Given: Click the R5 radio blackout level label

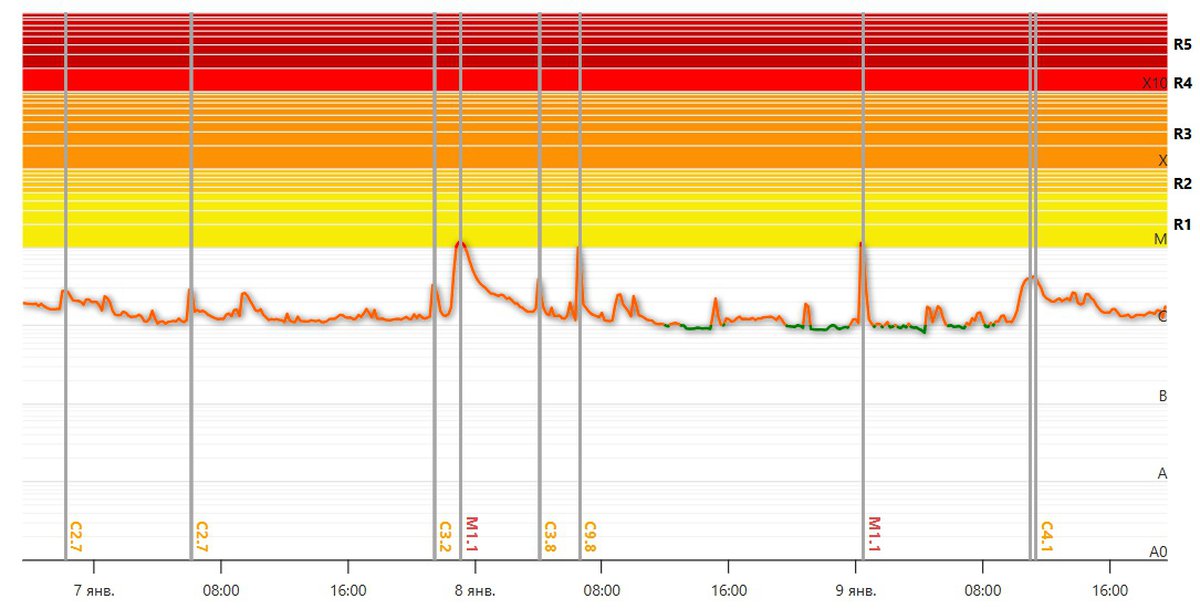Looking at the screenshot, I should (1182, 44).
